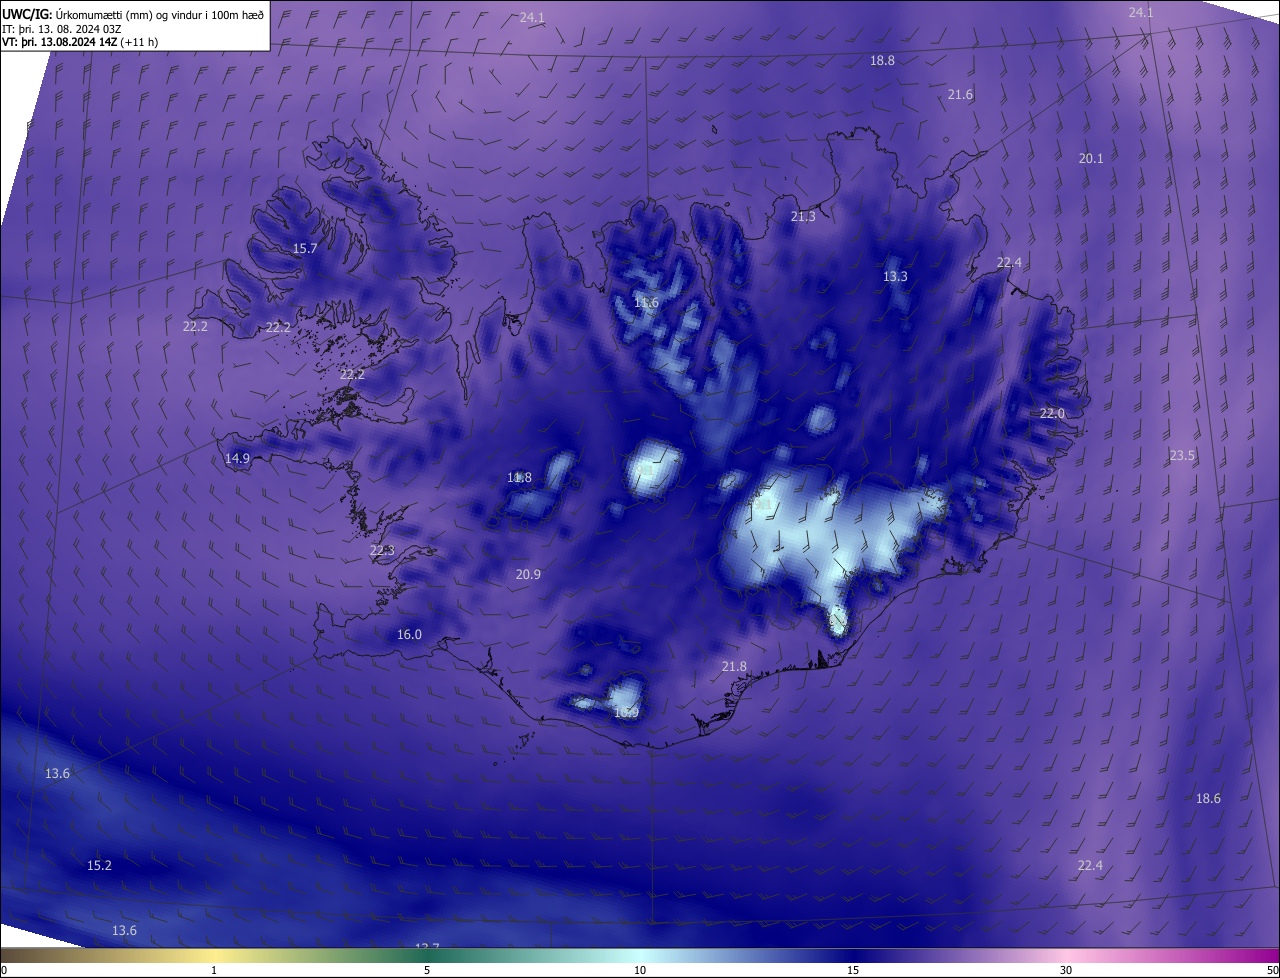Click the 13.3 value label
1280x978 pixels.
pos(895,276)
